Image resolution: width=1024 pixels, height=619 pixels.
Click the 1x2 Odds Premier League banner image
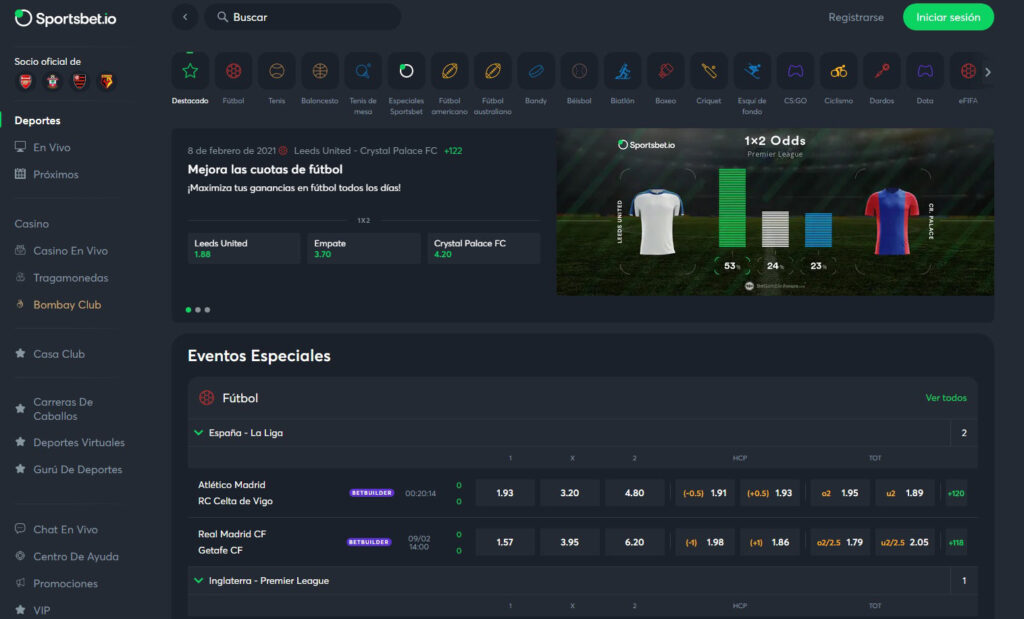775,212
